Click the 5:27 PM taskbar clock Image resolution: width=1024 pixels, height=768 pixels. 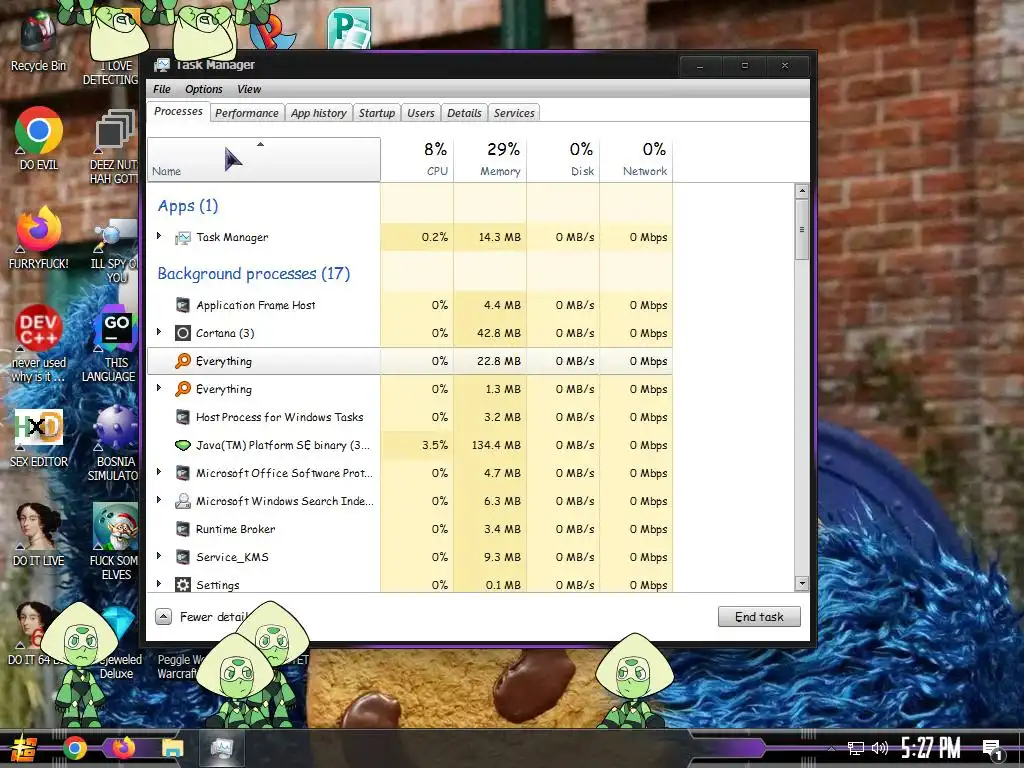pyautogui.click(x=931, y=748)
